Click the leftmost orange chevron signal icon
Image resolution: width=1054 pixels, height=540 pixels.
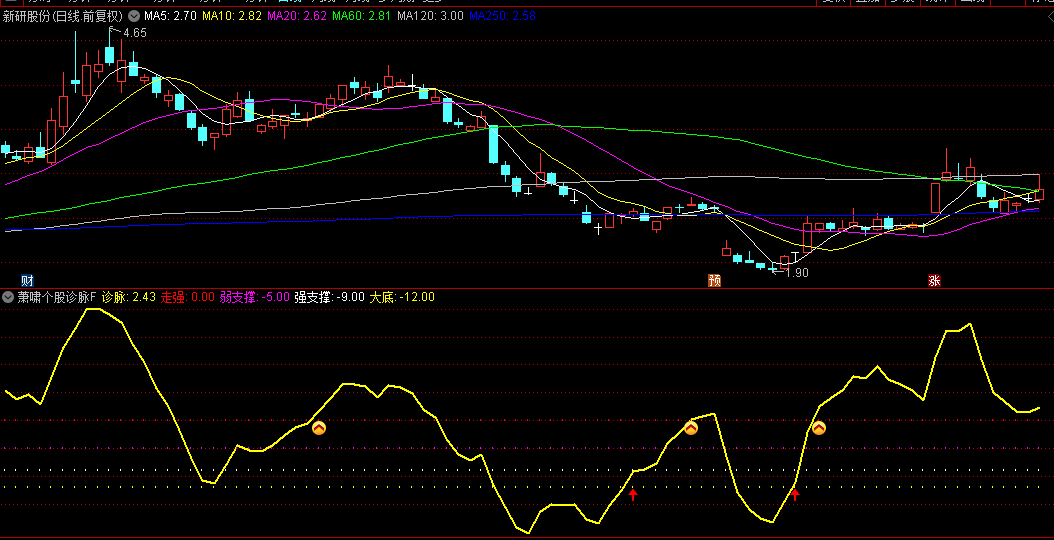[x=319, y=428]
